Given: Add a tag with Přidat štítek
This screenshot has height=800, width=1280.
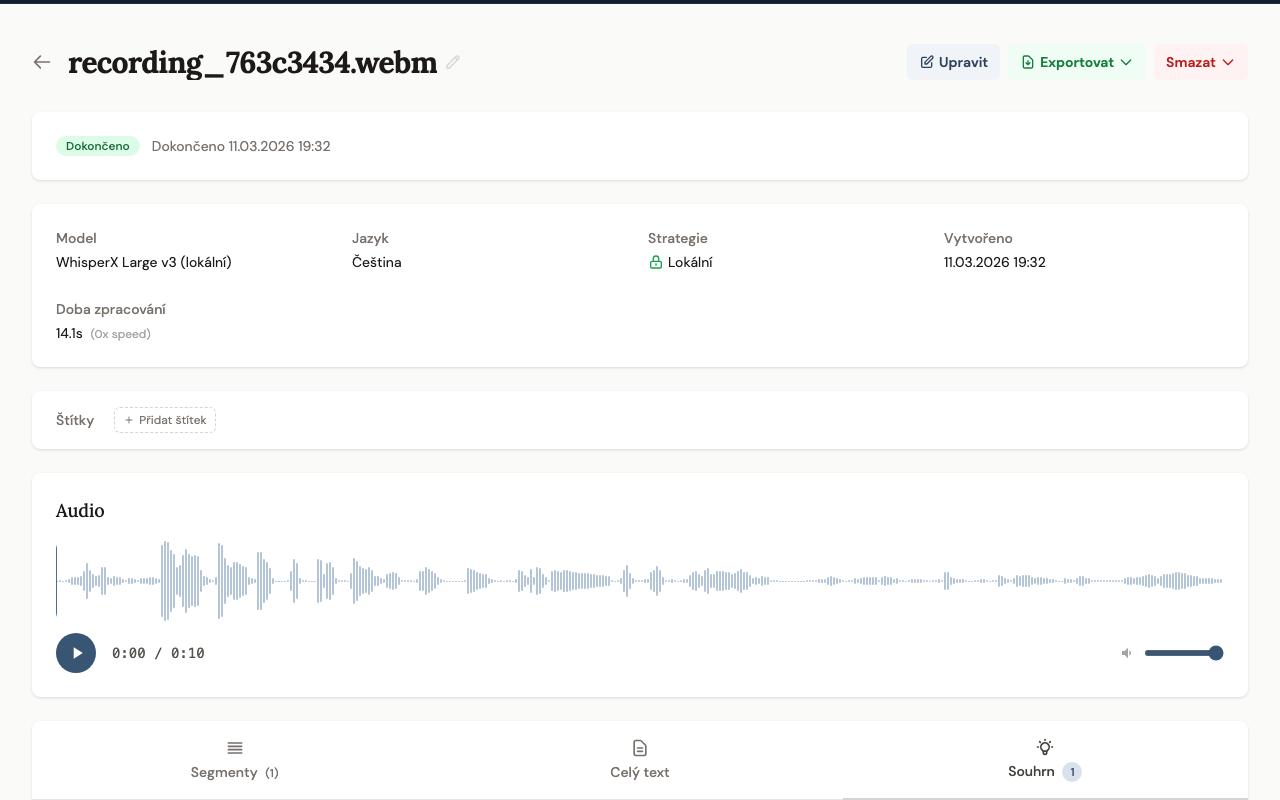Looking at the screenshot, I should [x=165, y=420].
